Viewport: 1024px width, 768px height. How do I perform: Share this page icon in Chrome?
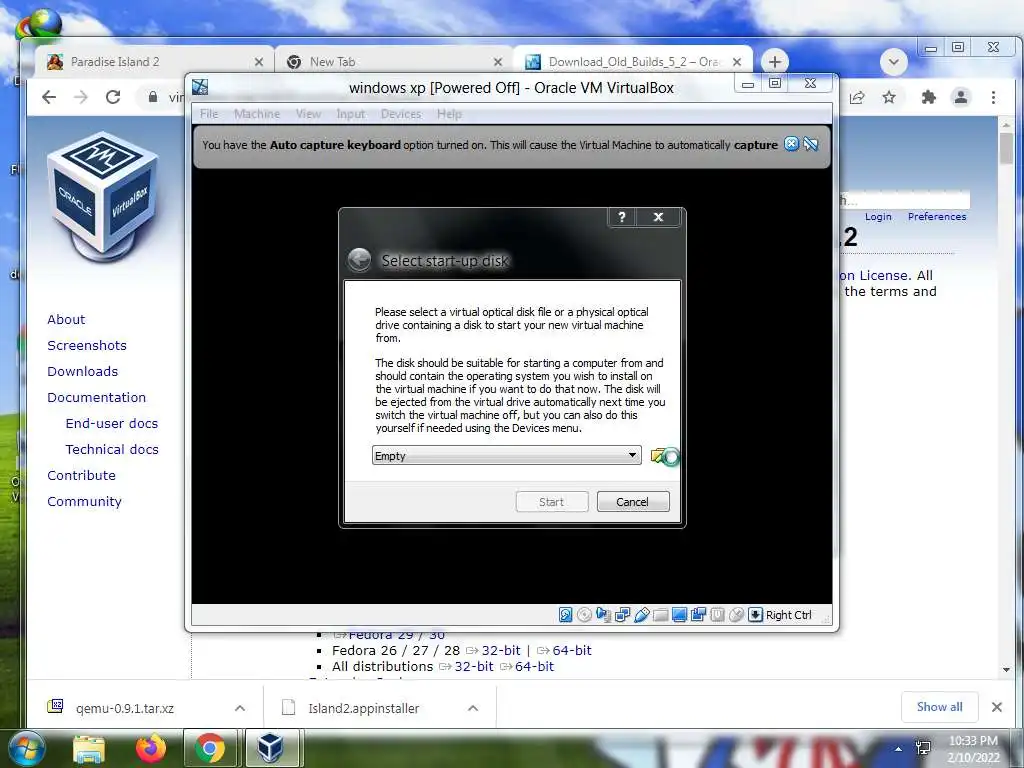click(857, 97)
